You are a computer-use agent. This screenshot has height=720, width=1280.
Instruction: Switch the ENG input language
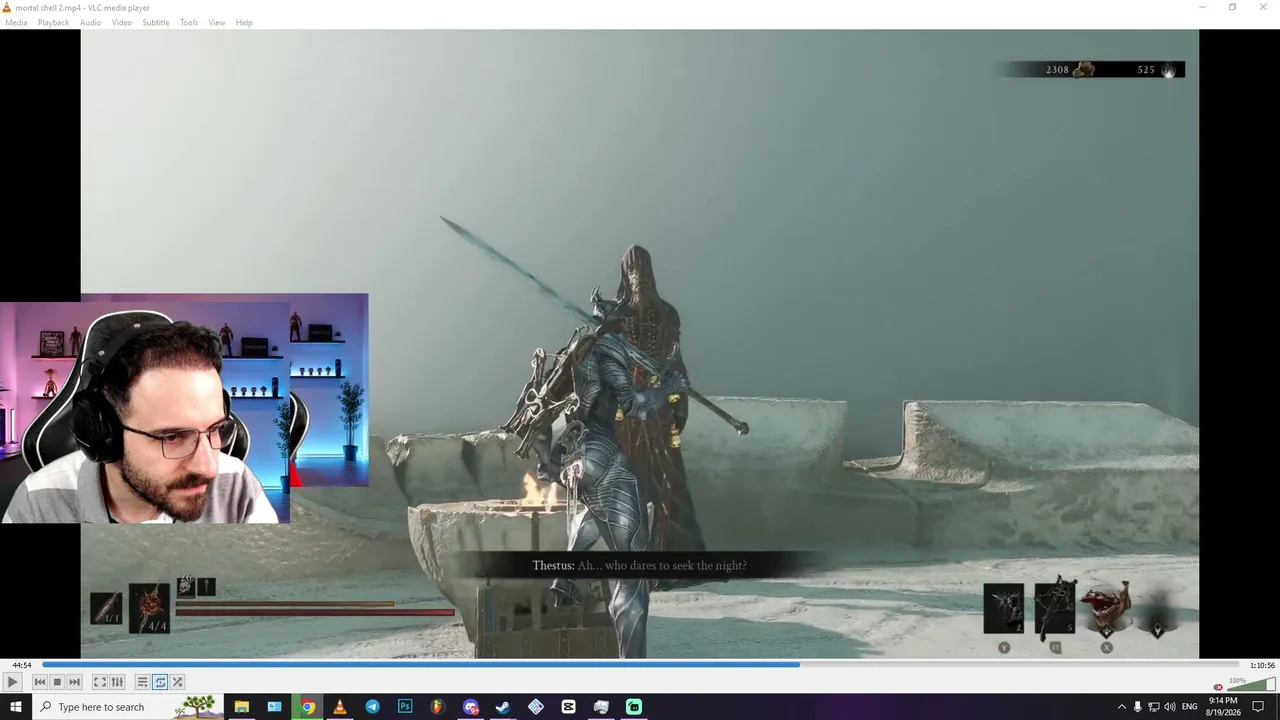click(x=1192, y=707)
